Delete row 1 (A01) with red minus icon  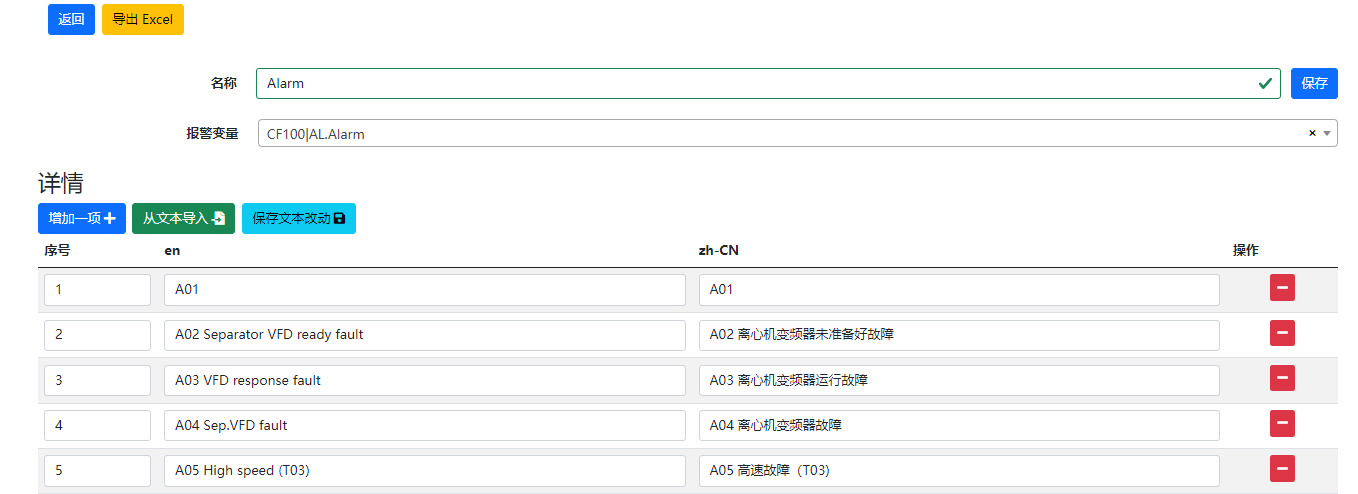click(1282, 288)
